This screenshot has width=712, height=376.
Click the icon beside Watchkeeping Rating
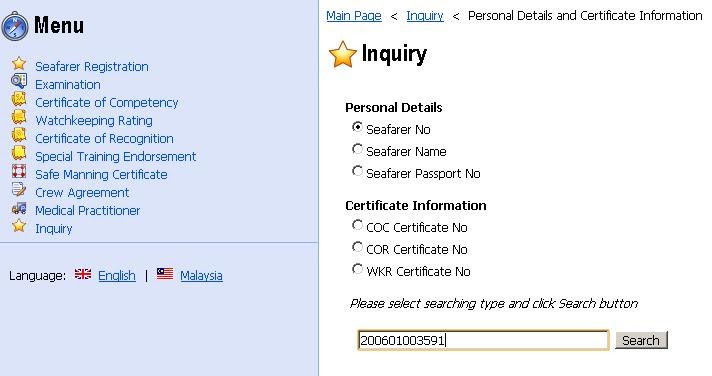coord(19,117)
